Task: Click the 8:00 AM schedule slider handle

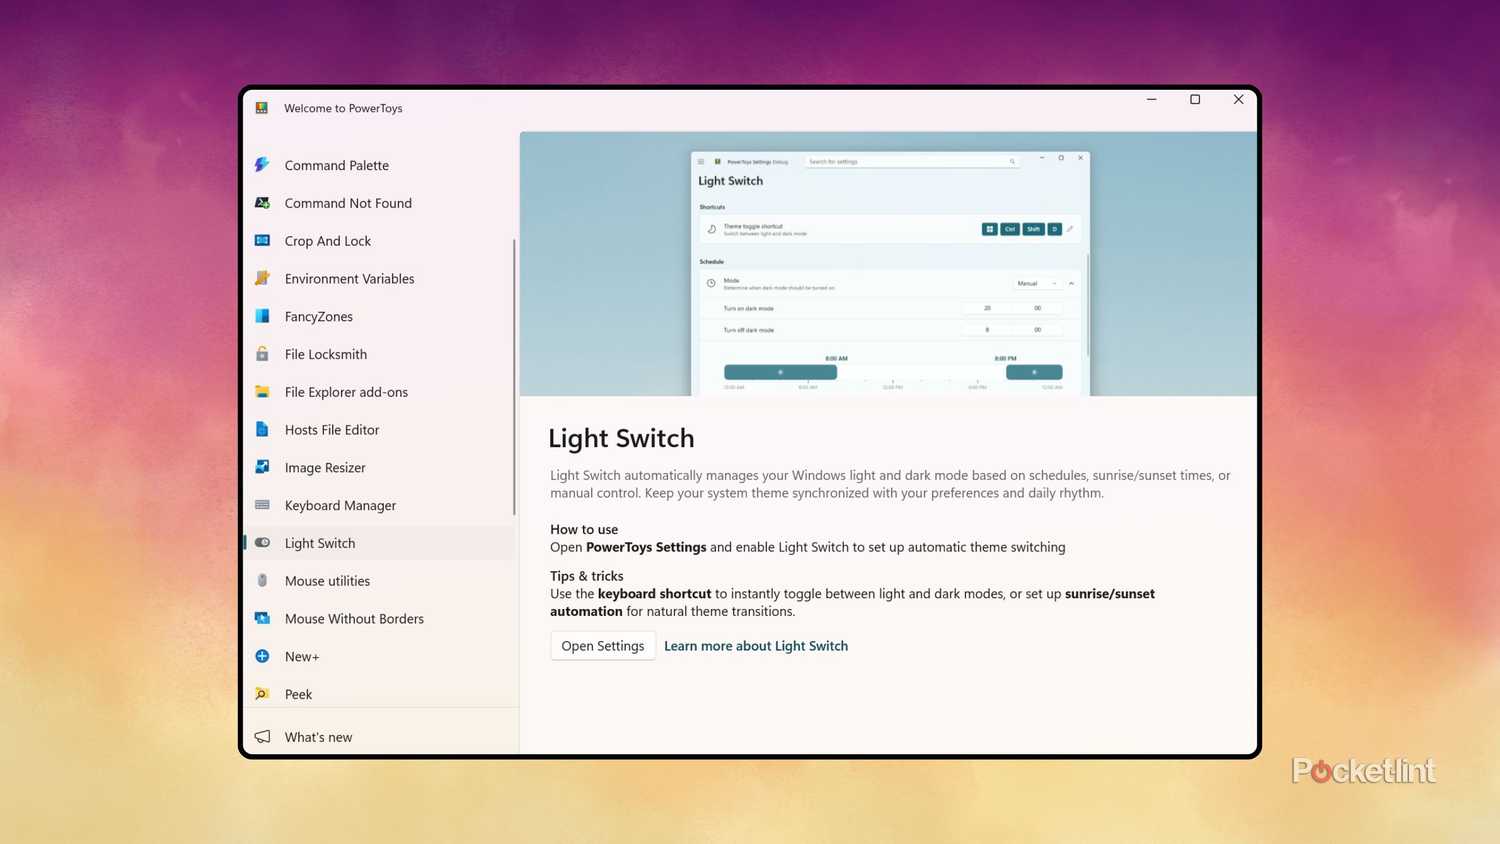Action: click(780, 371)
